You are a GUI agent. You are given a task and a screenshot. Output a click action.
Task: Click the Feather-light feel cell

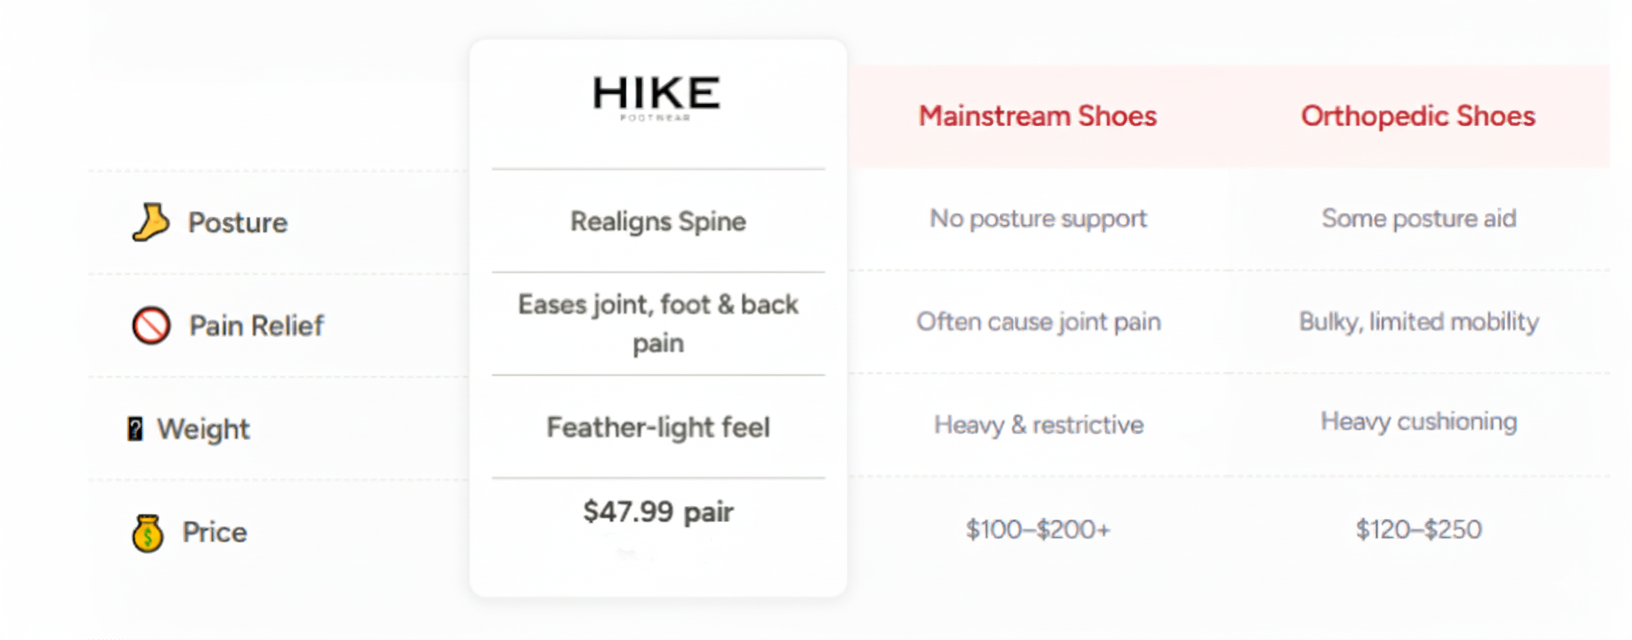point(658,427)
